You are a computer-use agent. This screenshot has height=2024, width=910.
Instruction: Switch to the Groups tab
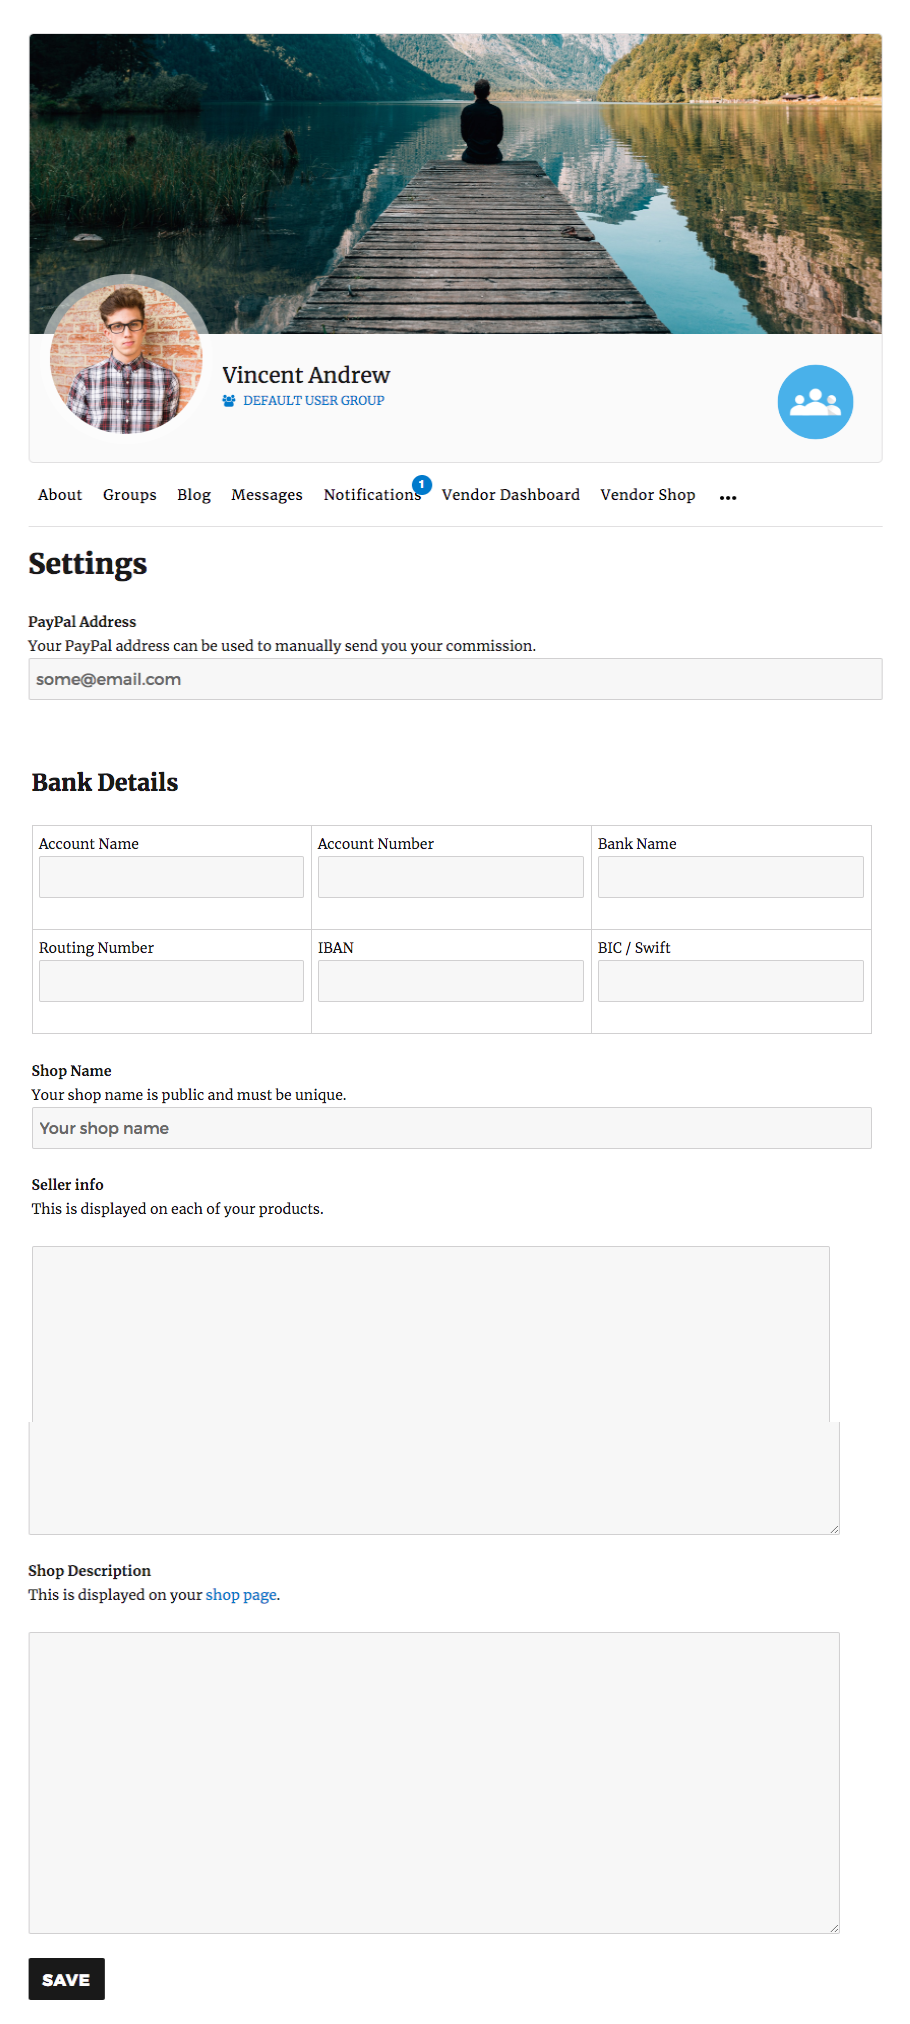130,495
